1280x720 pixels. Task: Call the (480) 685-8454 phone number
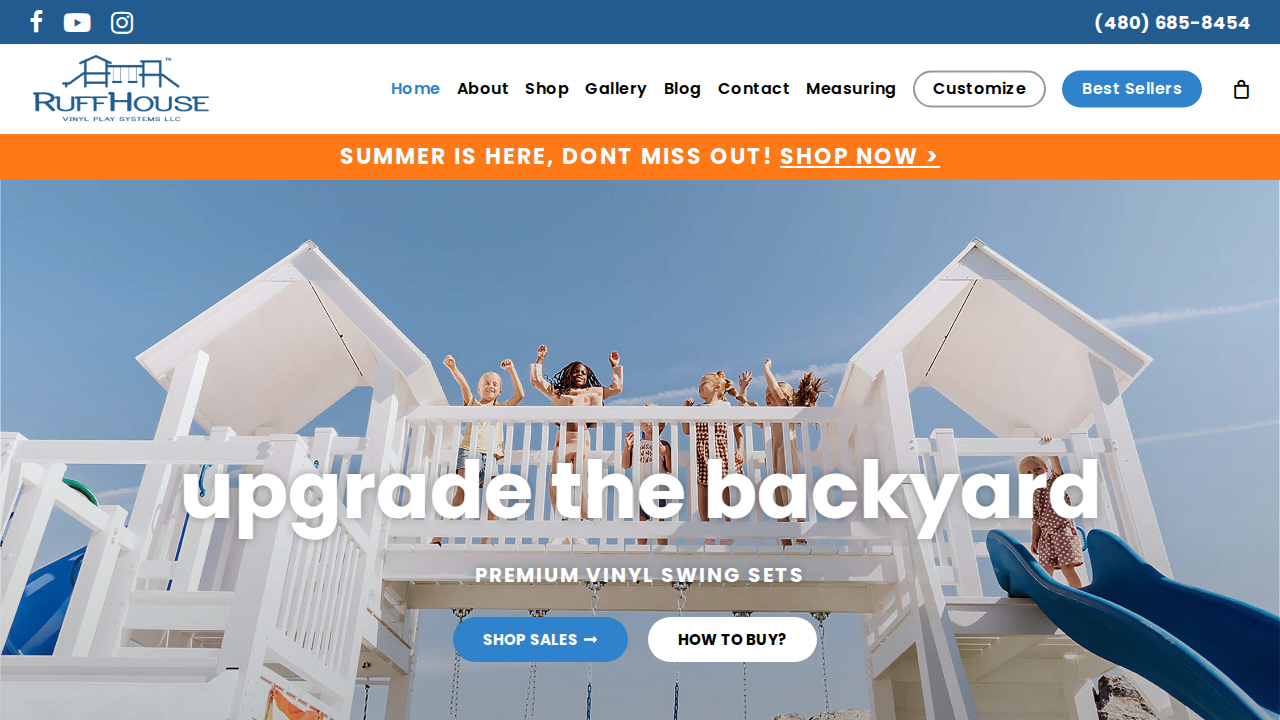[1172, 22]
